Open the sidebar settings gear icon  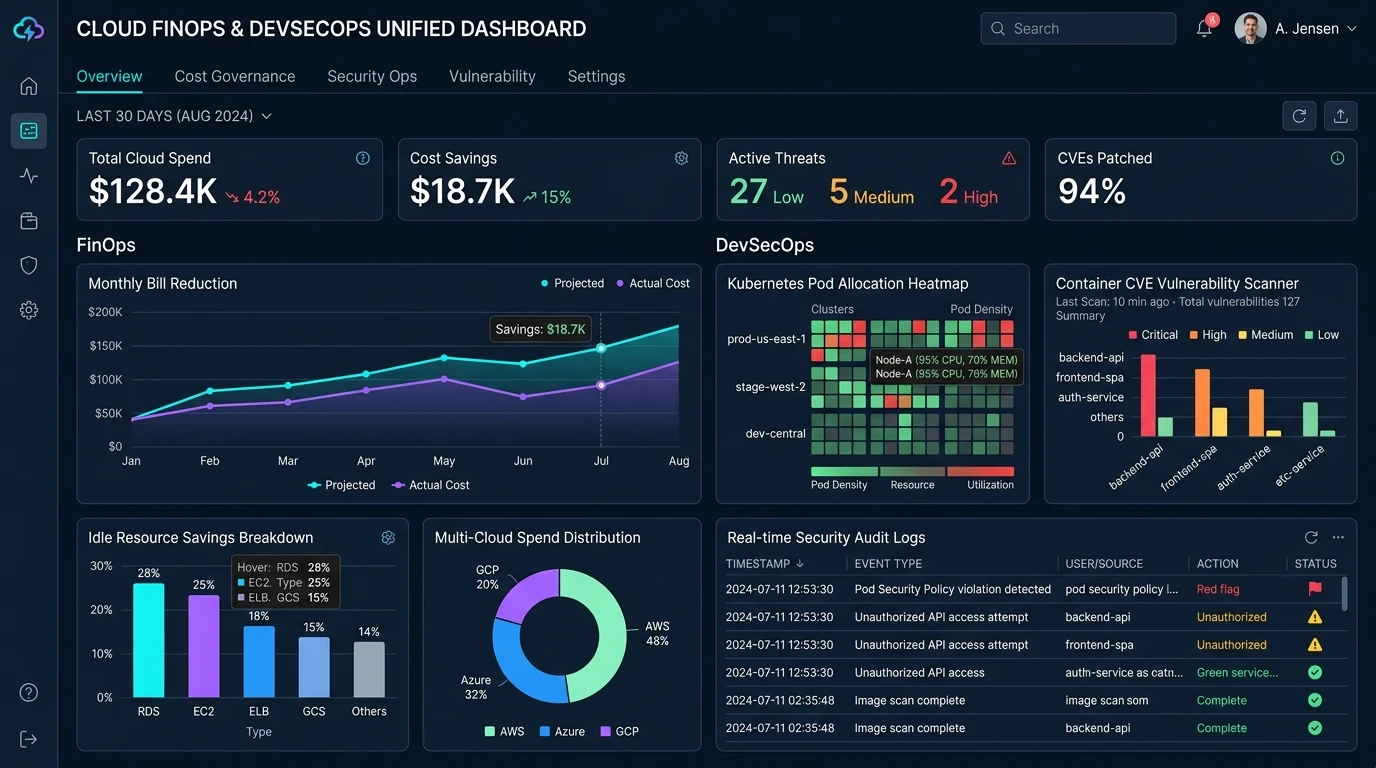tap(29, 310)
